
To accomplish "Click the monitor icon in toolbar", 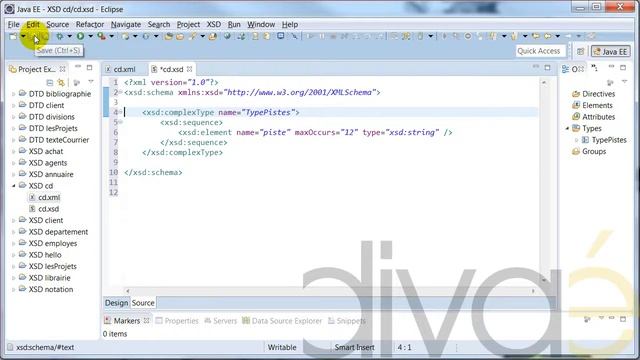I will 281,36.
